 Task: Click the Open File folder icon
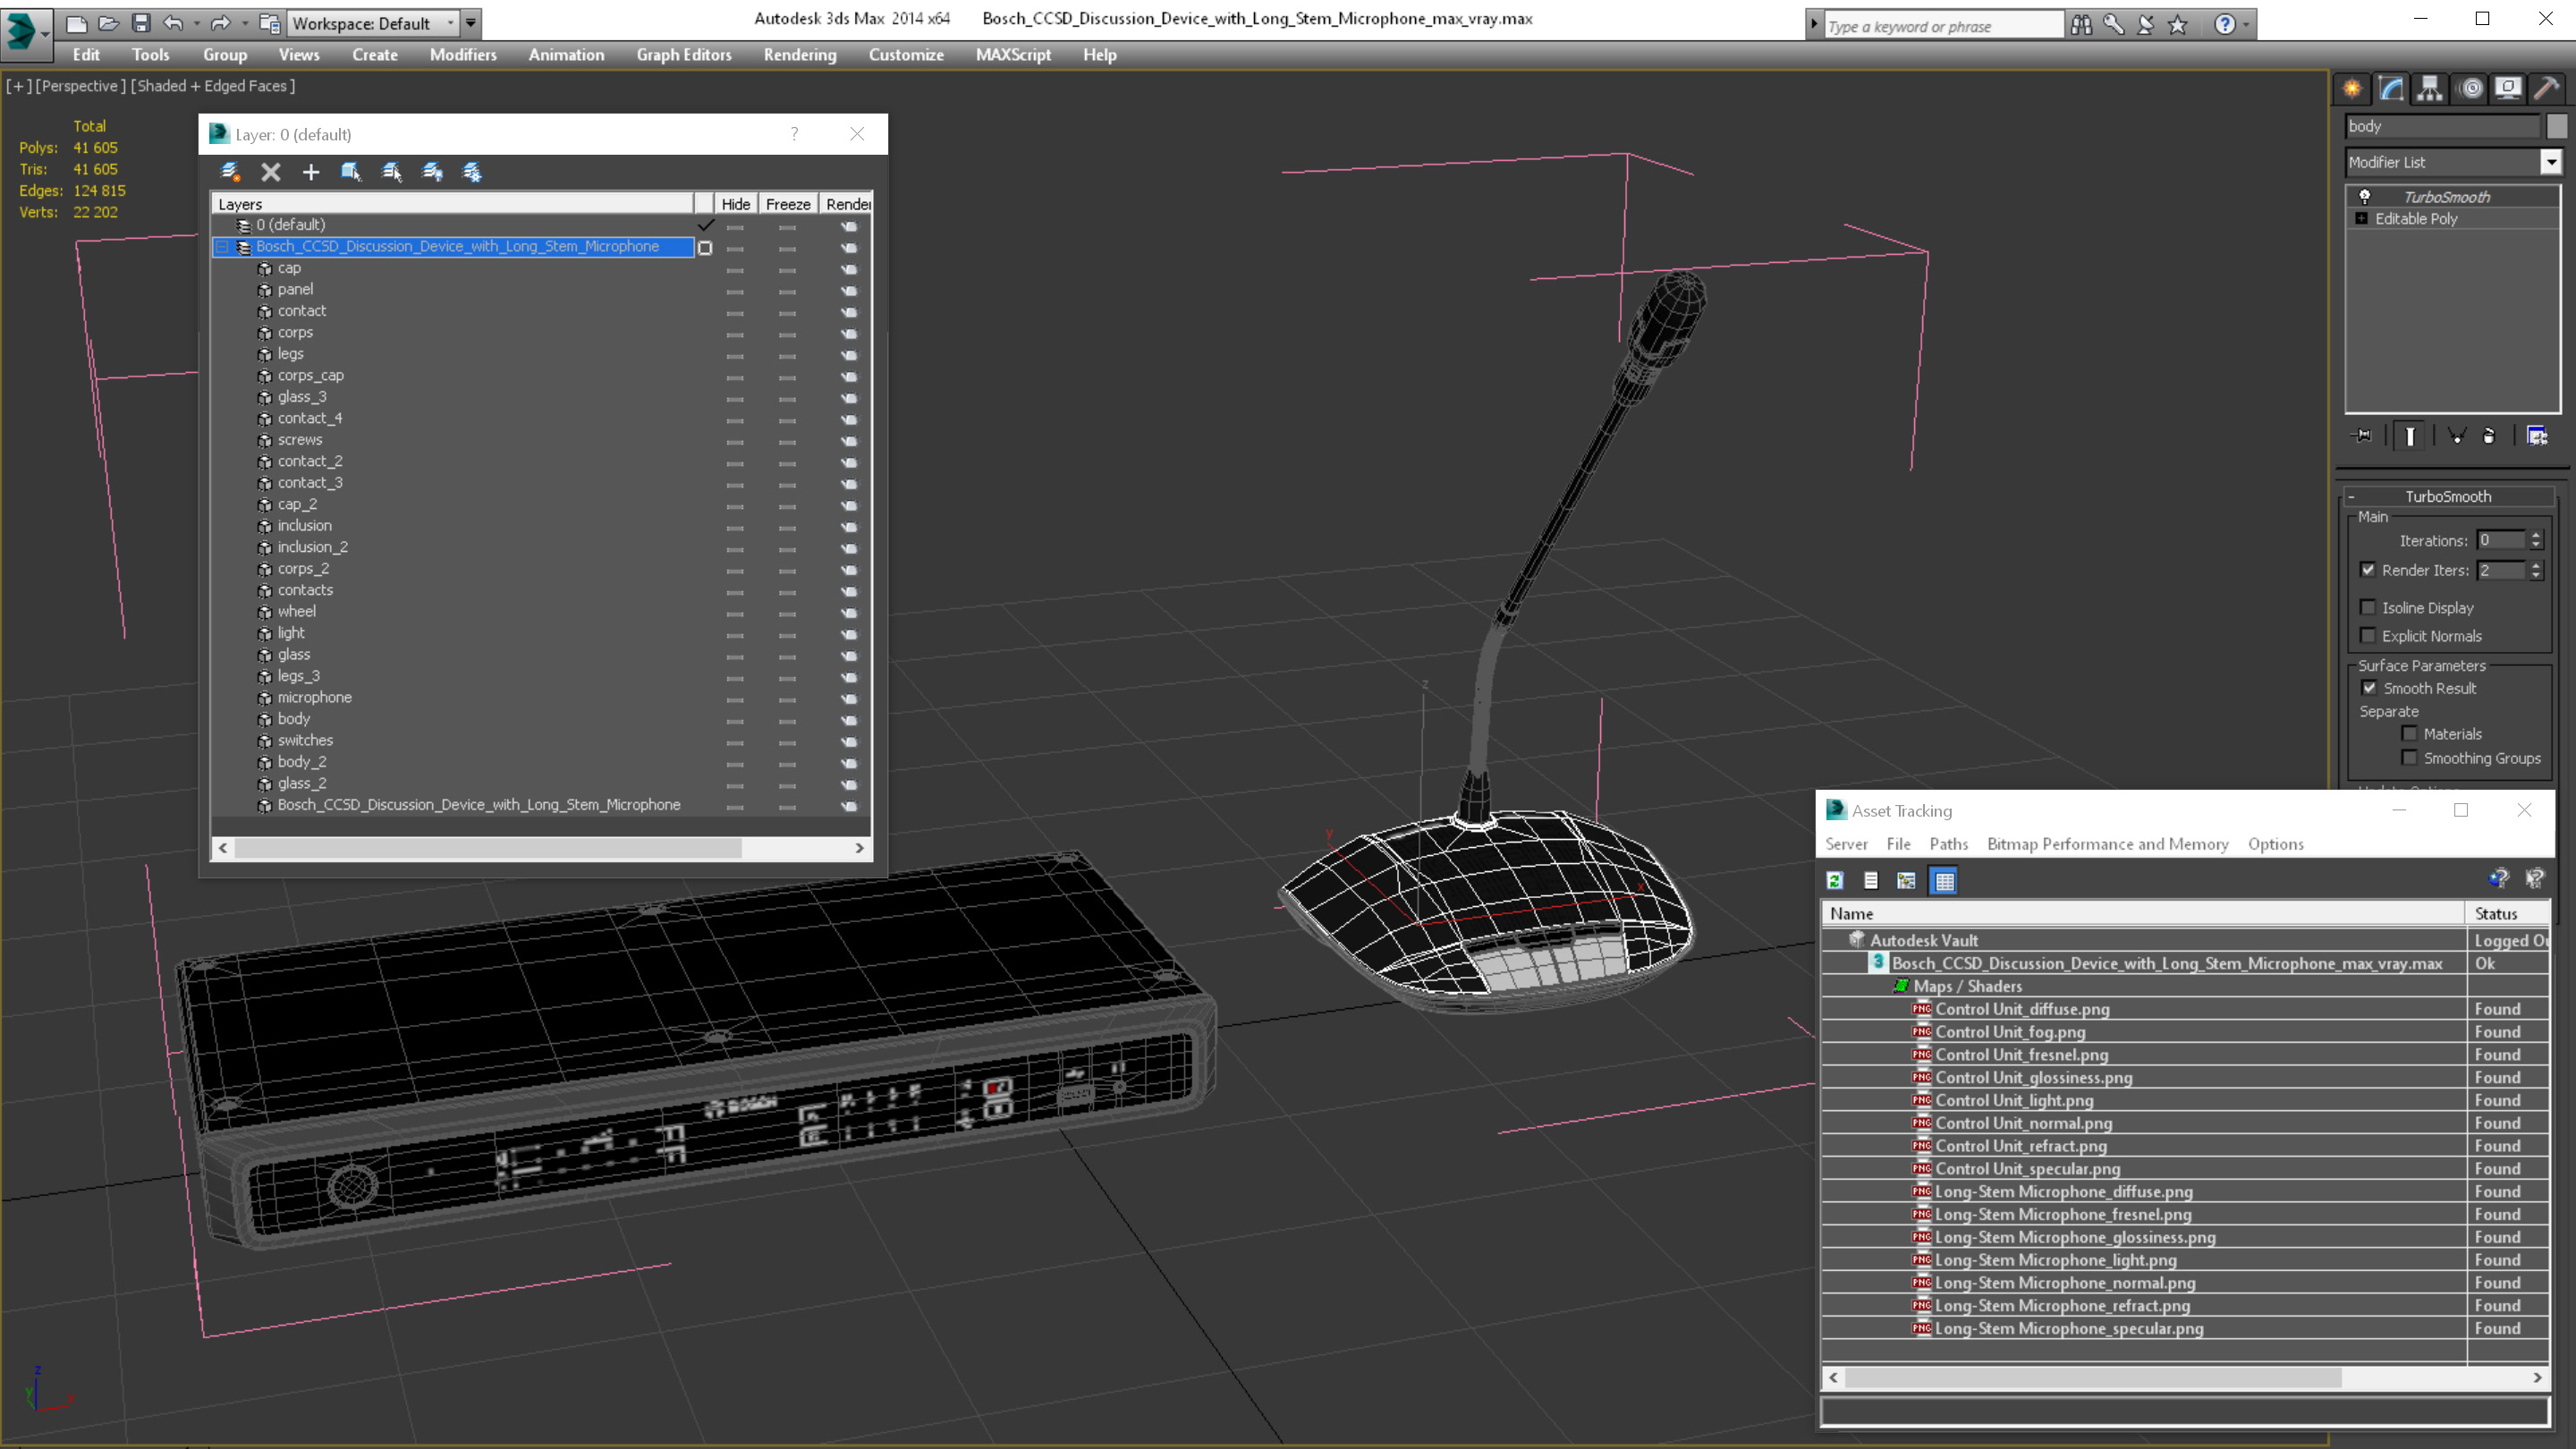tap(108, 23)
